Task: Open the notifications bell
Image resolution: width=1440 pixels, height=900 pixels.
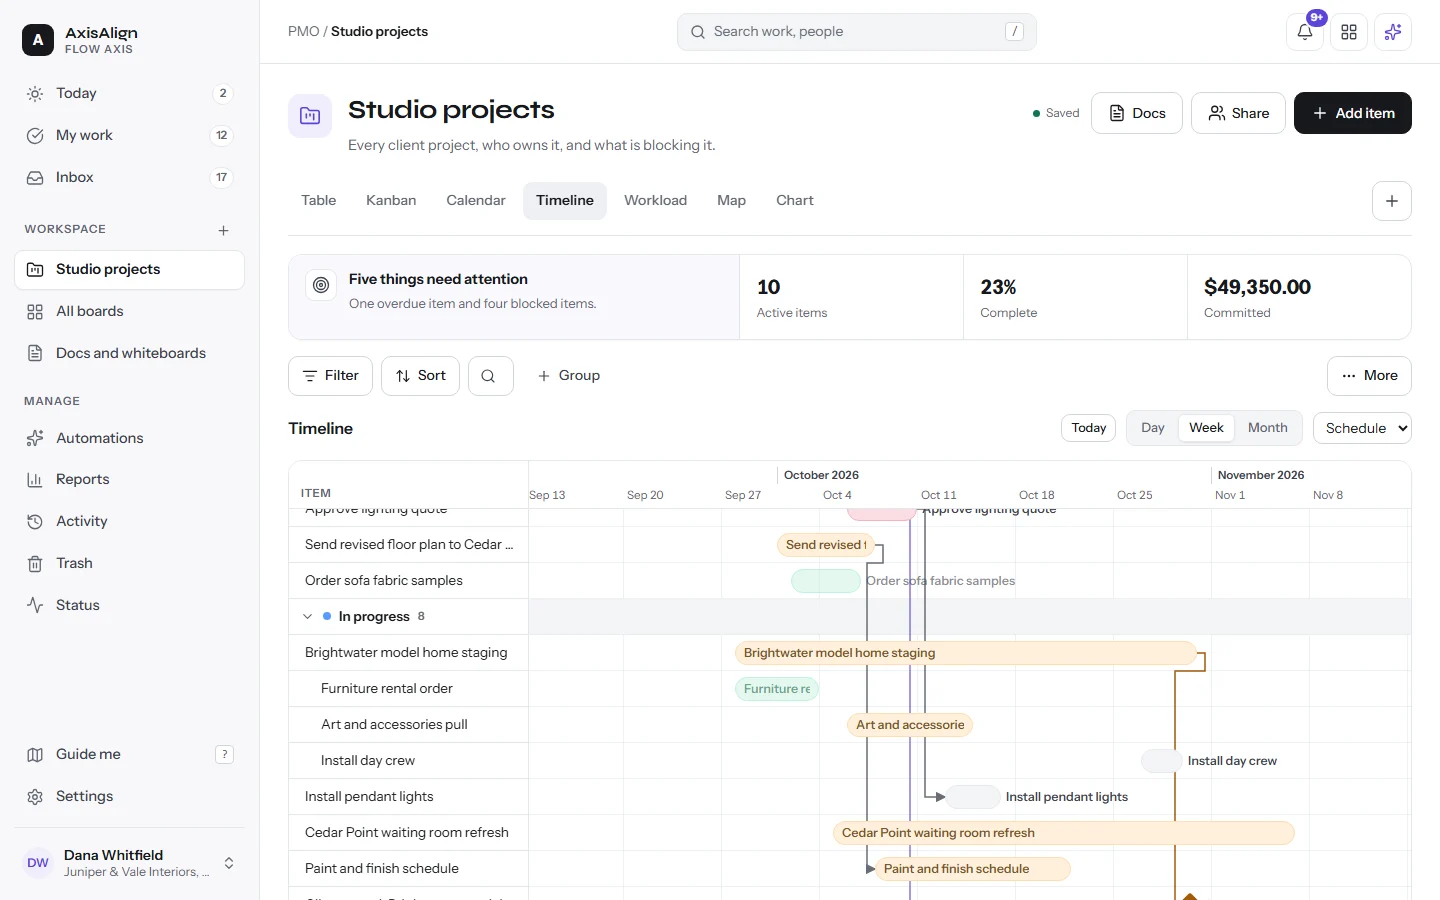Action: coord(1305,32)
